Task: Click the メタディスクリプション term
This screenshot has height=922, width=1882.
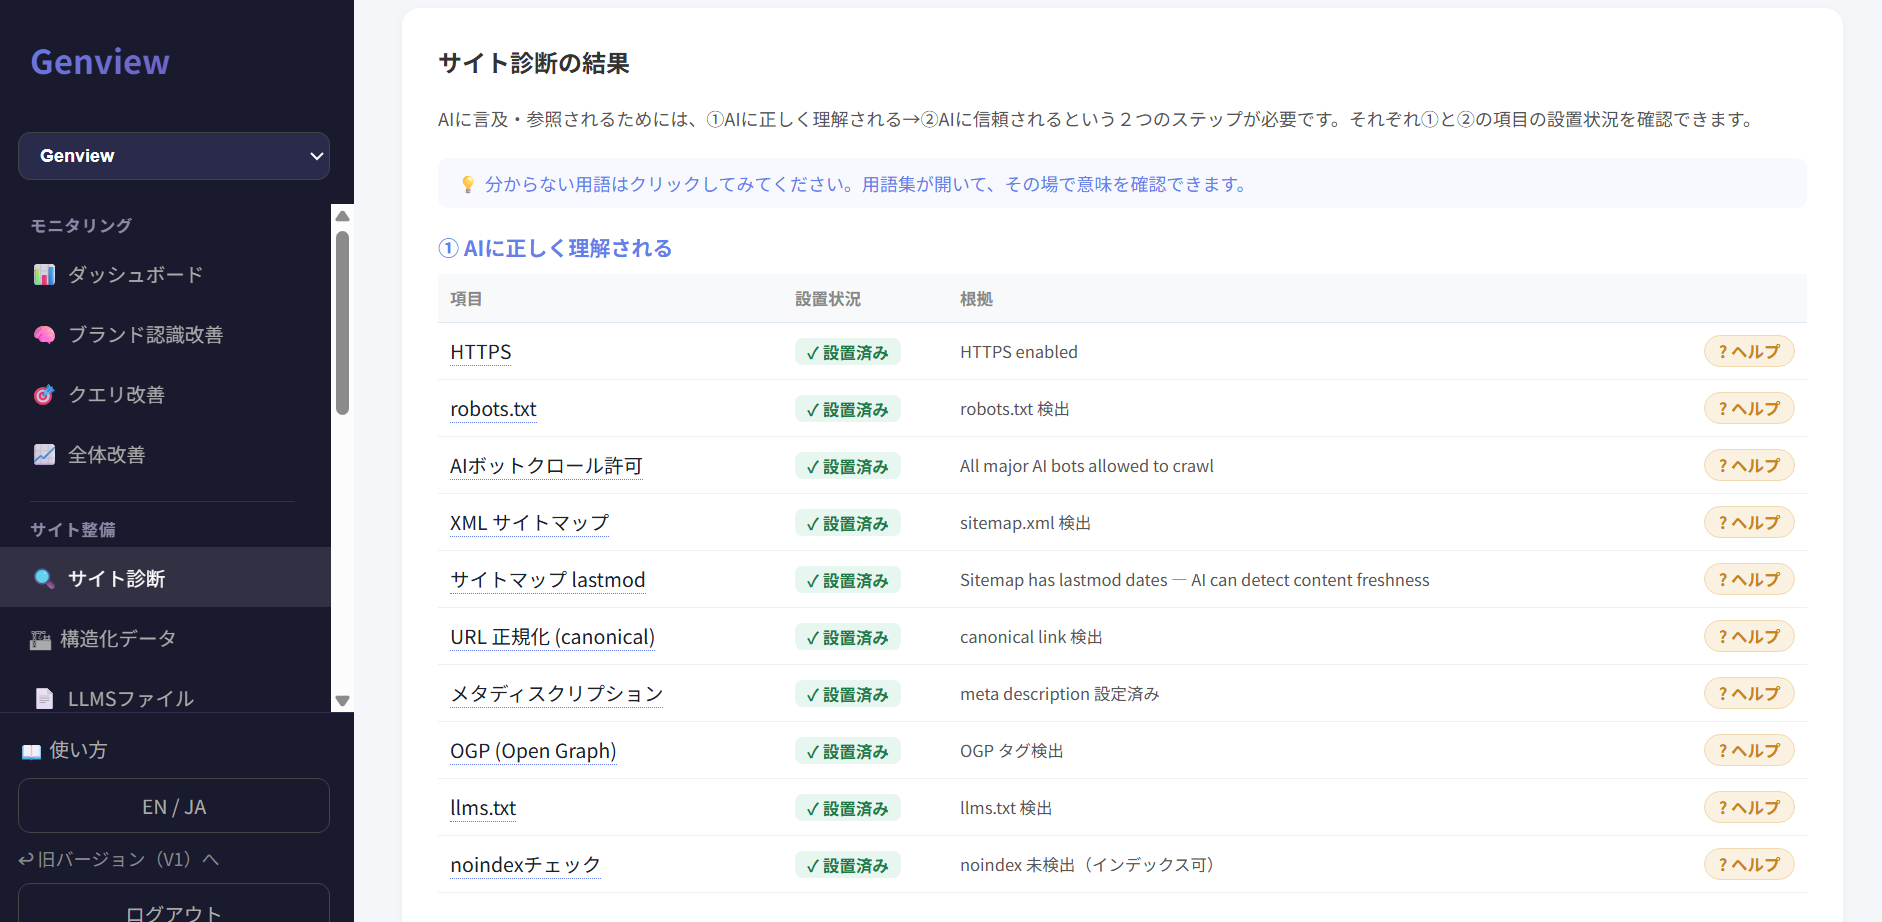Action: tap(557, 694)
